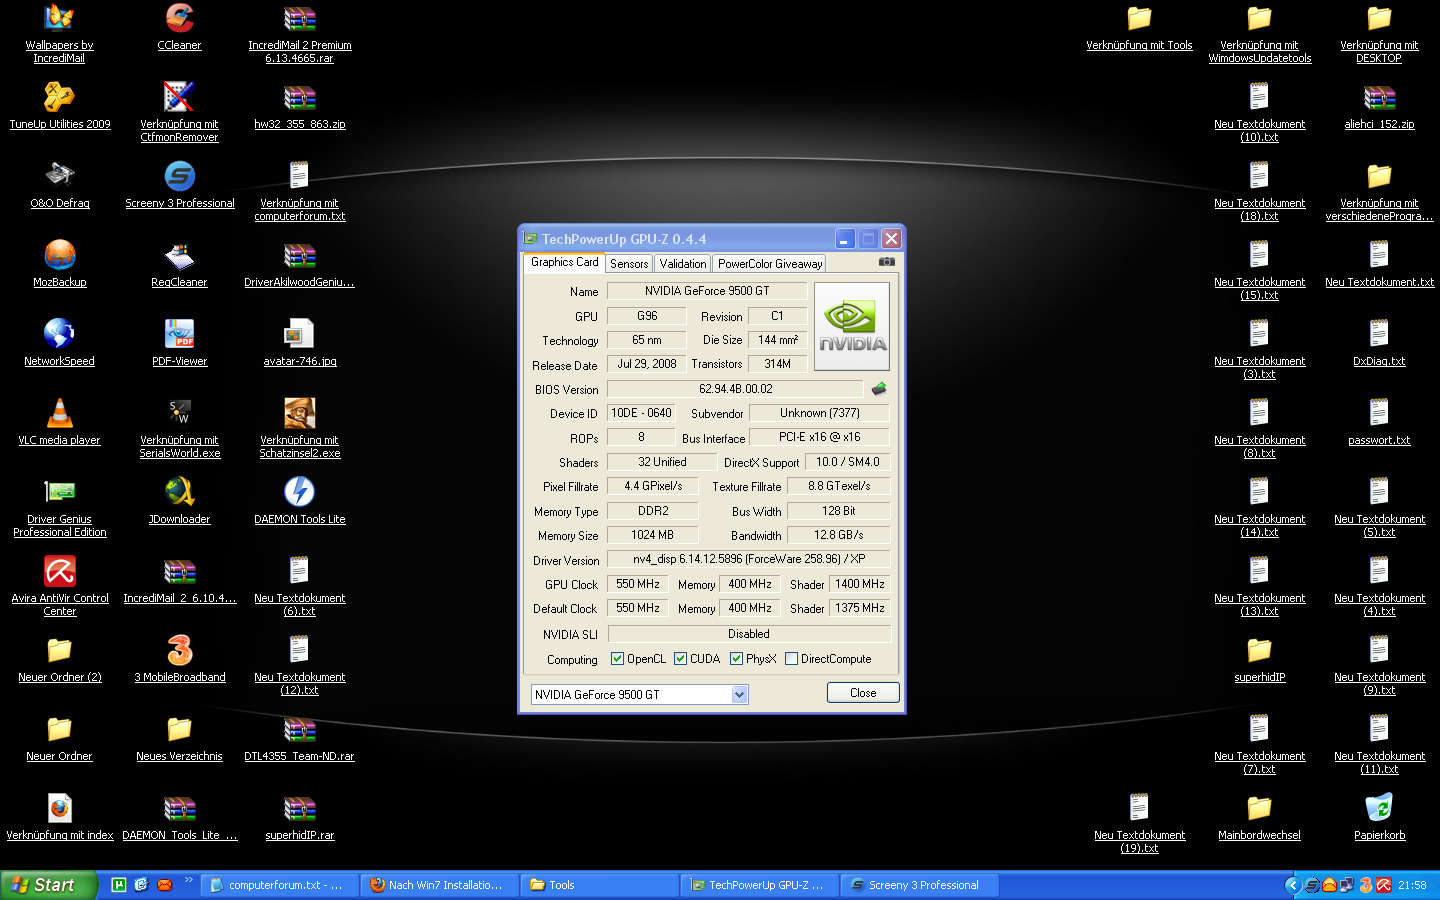Switch to Tools folder taskbar item
The height and width of the screenshot is (900, 1440).
[600, 885]
